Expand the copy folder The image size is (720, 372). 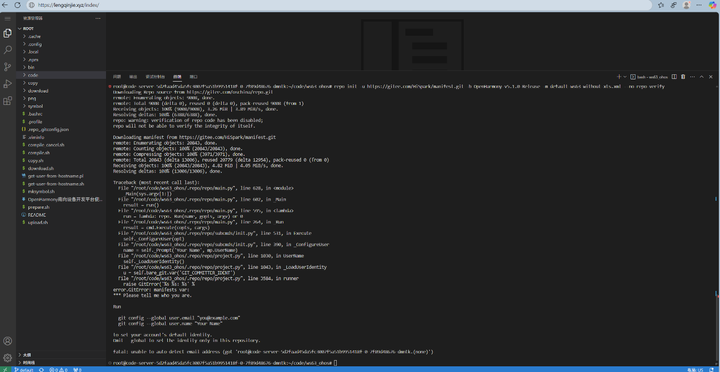tap(62, 83)
